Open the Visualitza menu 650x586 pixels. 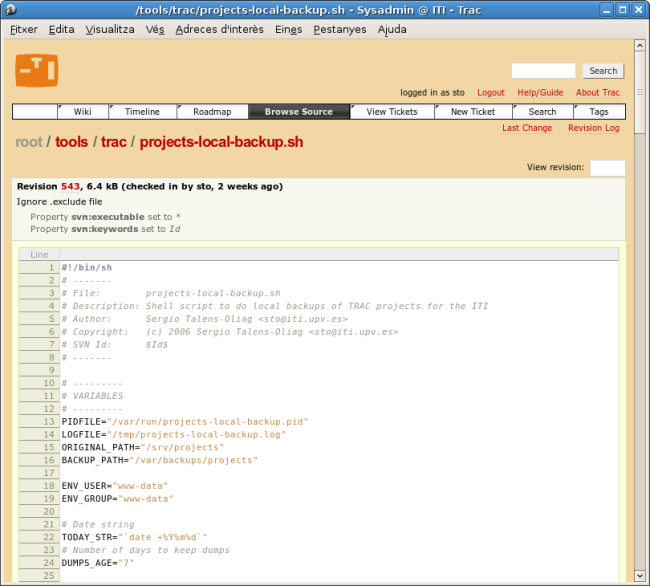pyautogui.click(x=110, y=29)
